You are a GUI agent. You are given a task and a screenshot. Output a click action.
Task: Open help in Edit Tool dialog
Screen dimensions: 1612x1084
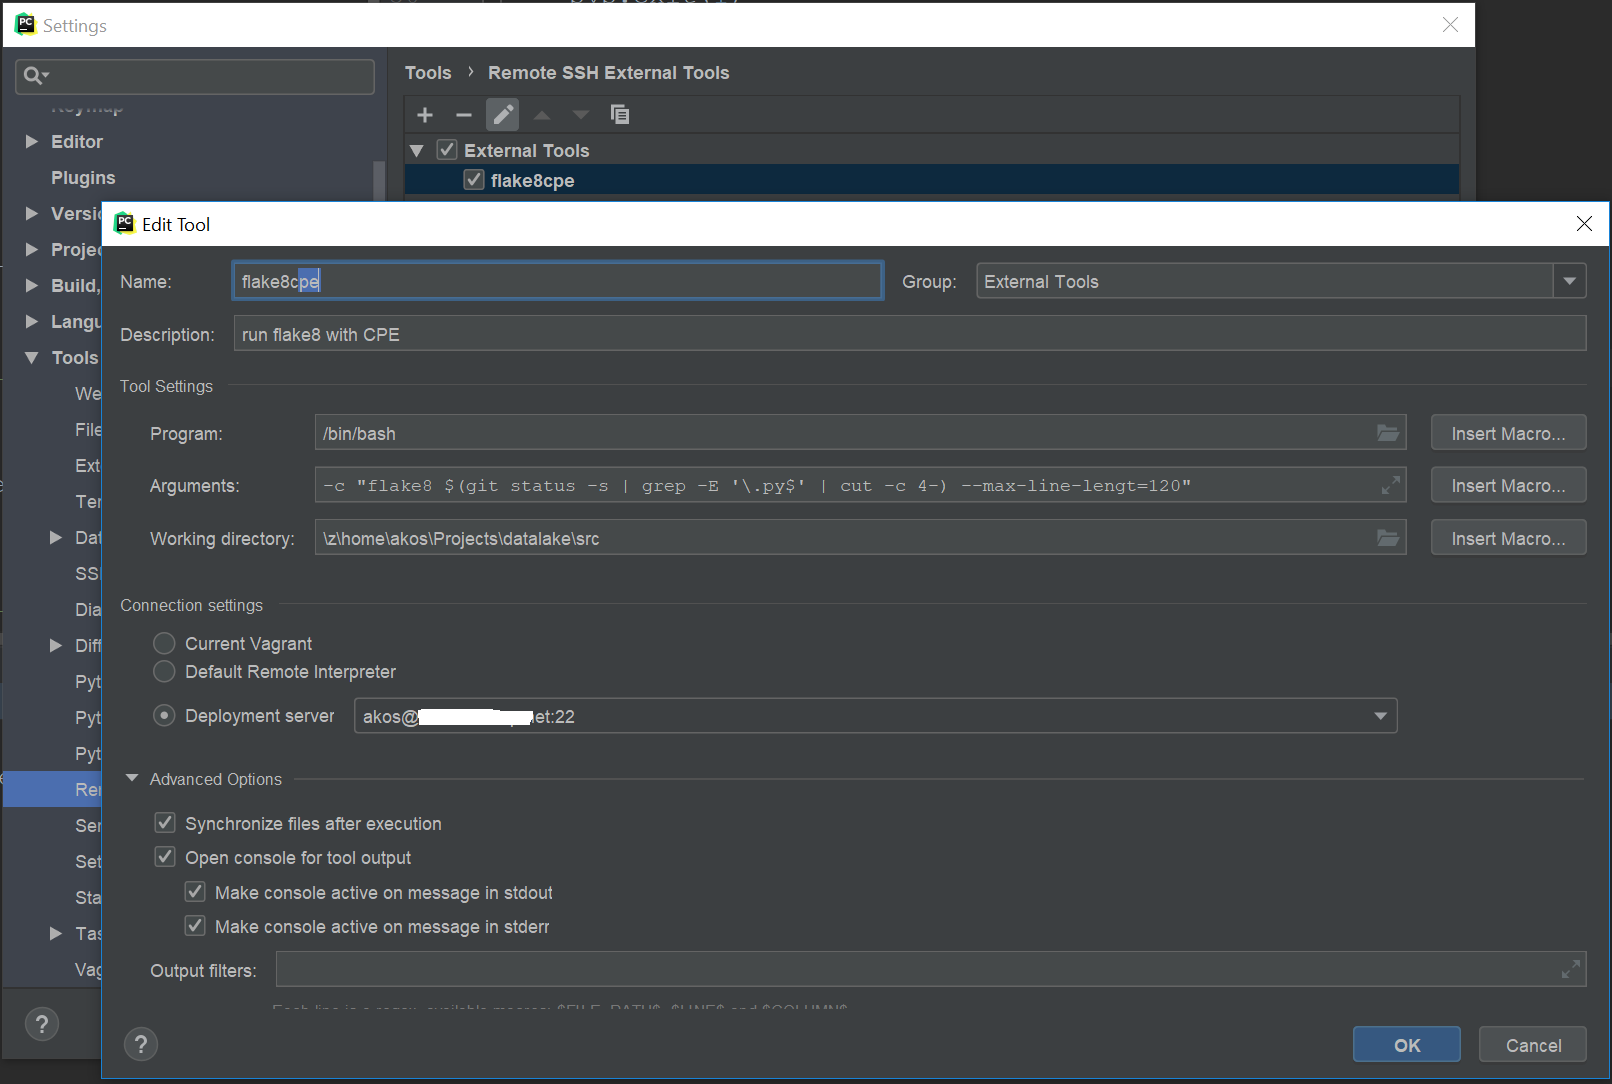tap(141, 1045)
